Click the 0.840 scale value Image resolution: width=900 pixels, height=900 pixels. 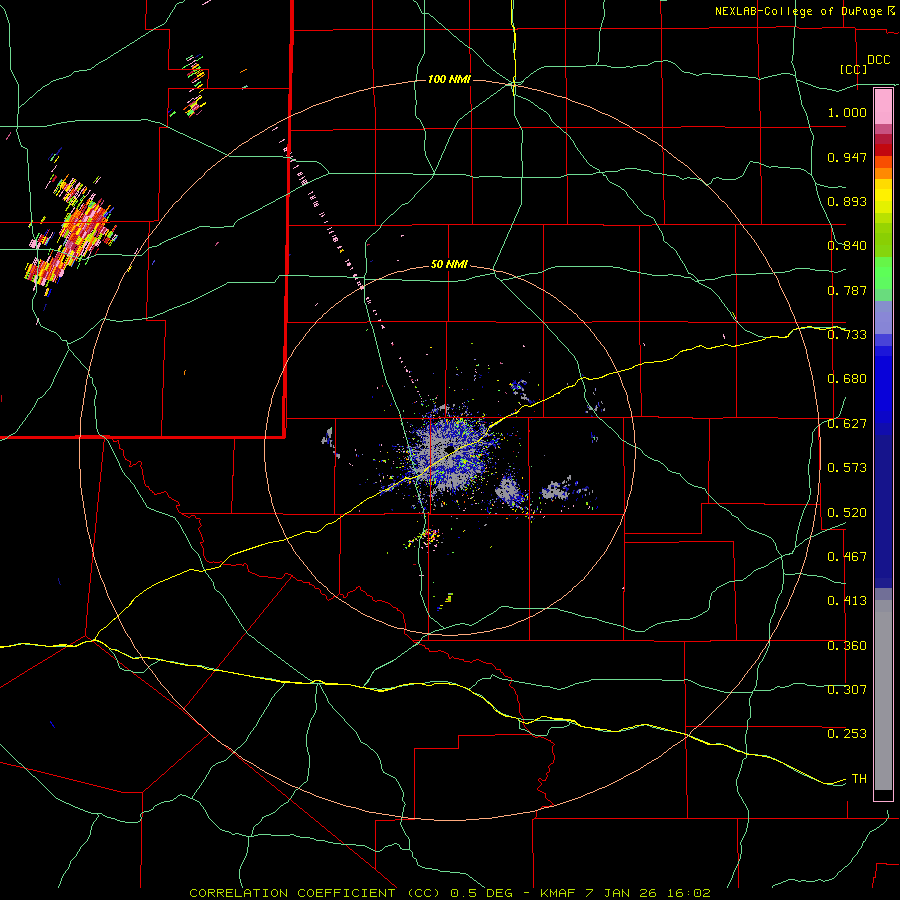click(847, 246)
